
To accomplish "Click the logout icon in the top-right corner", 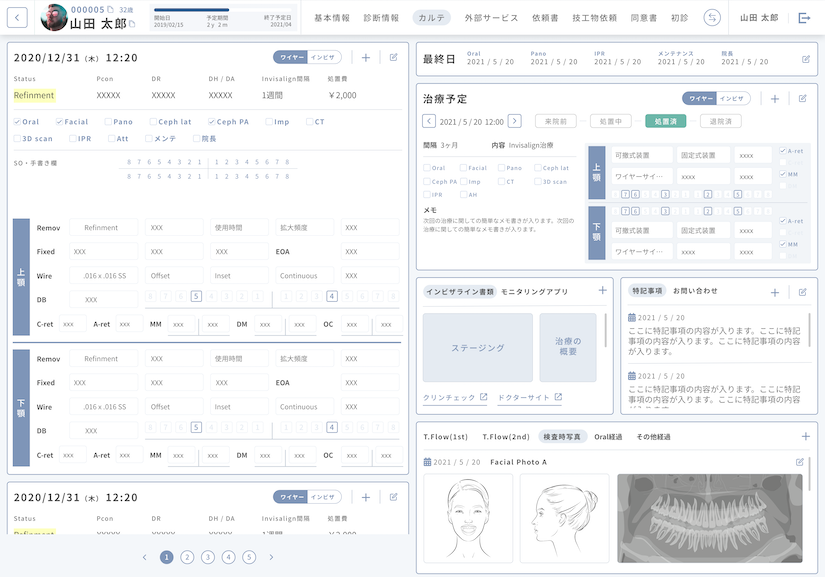I will (804, 17).
